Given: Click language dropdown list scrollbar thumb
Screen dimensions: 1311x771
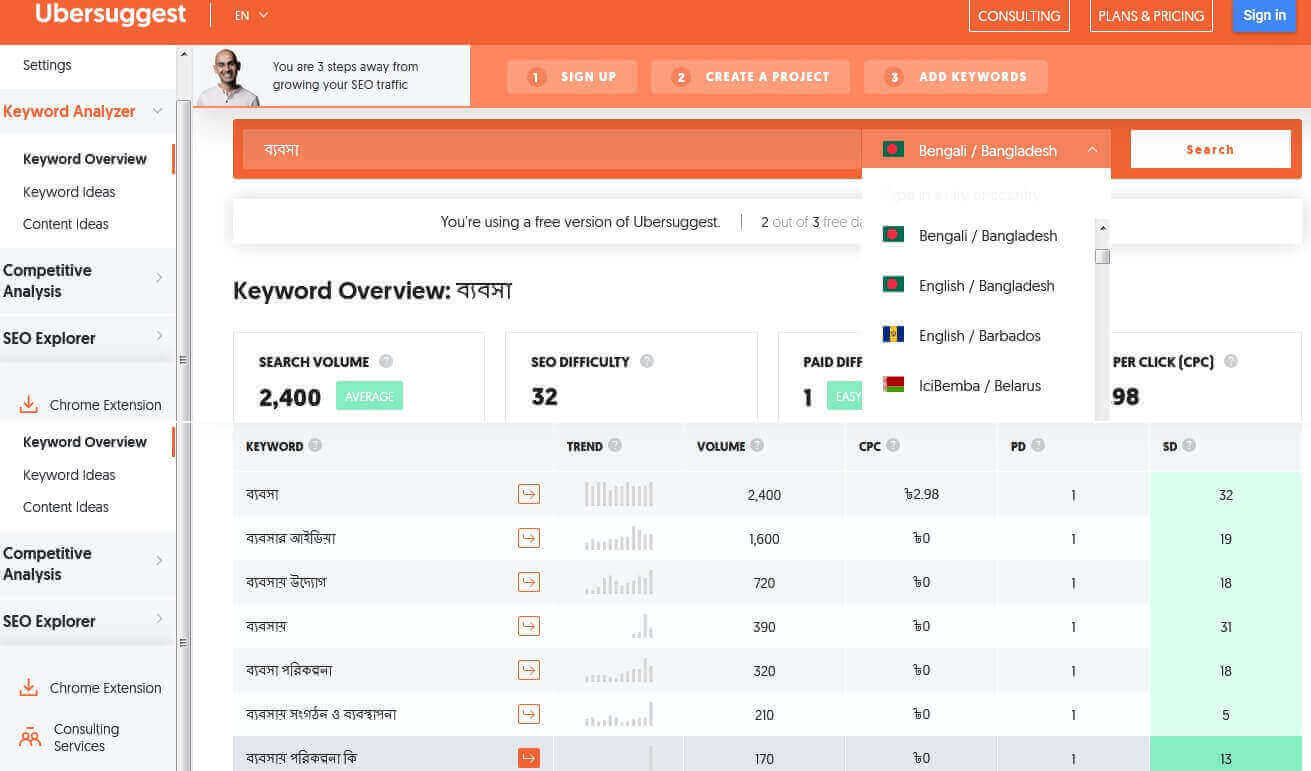Looking at the screenshot, I should tap(1102, 256).
